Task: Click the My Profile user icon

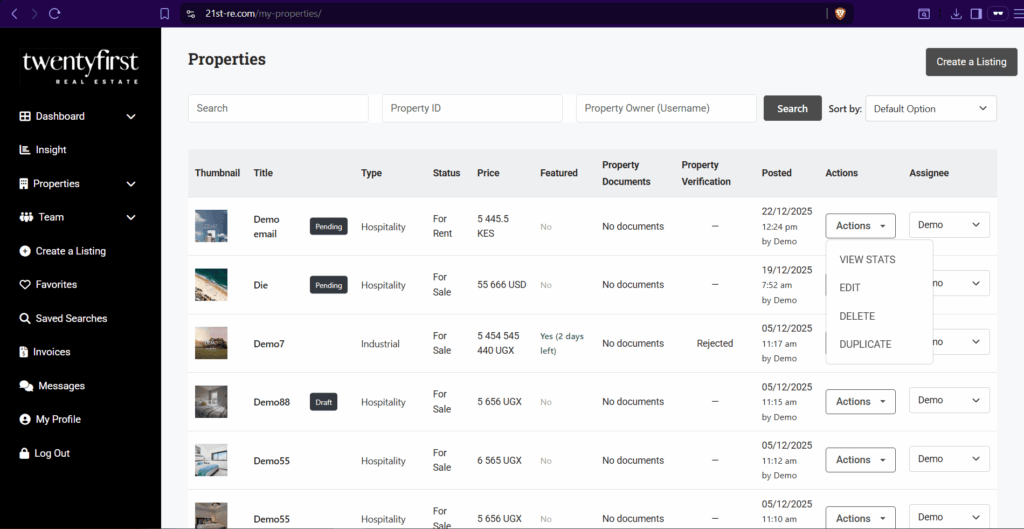Action: pyautogui.click(x=25, y=420)
